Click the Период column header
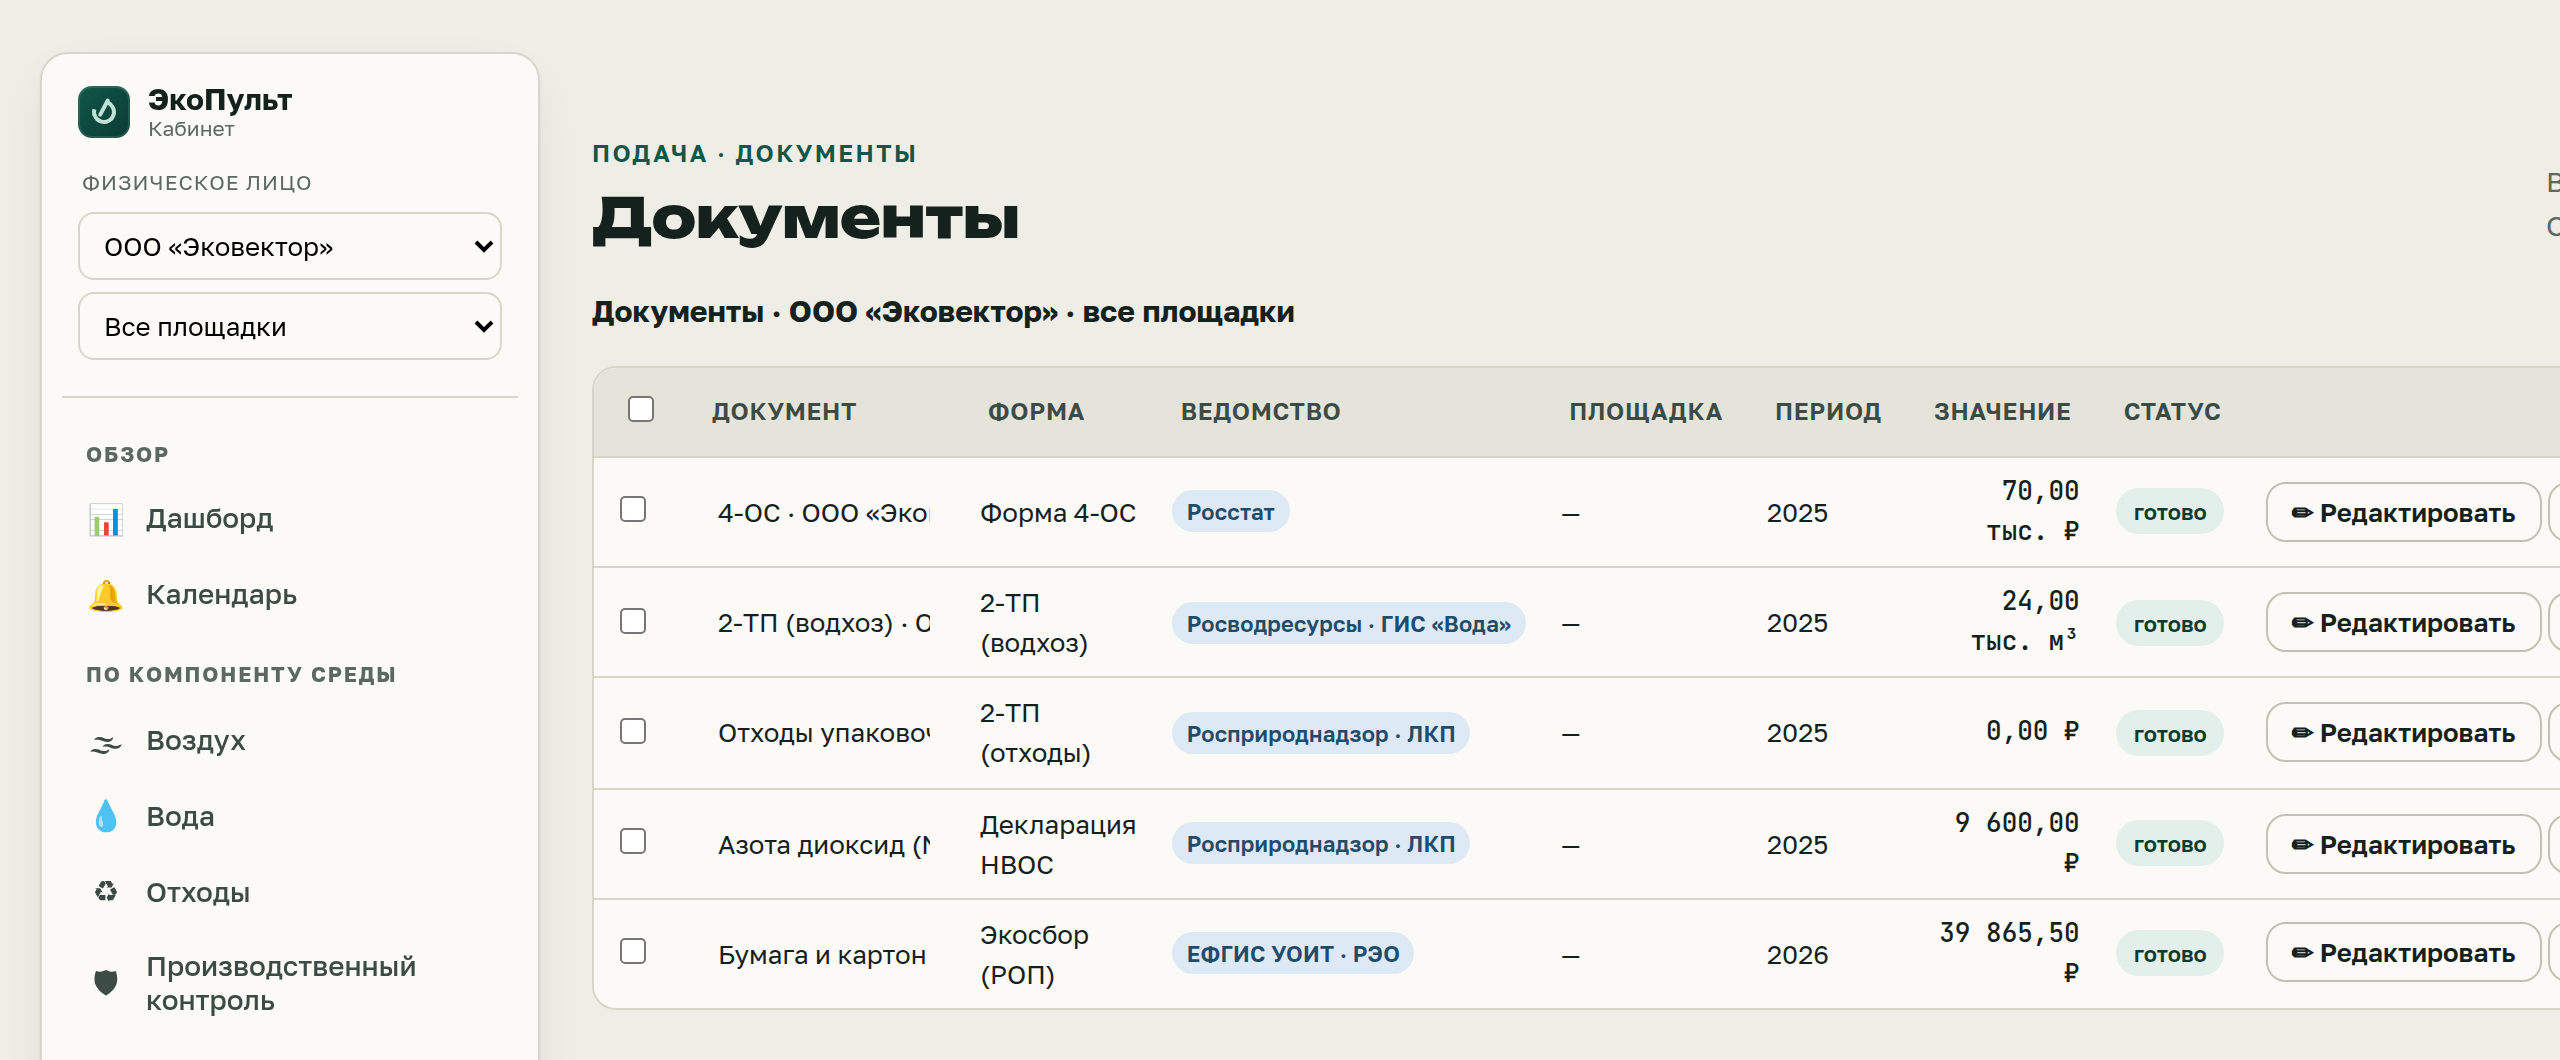 (1828, 412)
